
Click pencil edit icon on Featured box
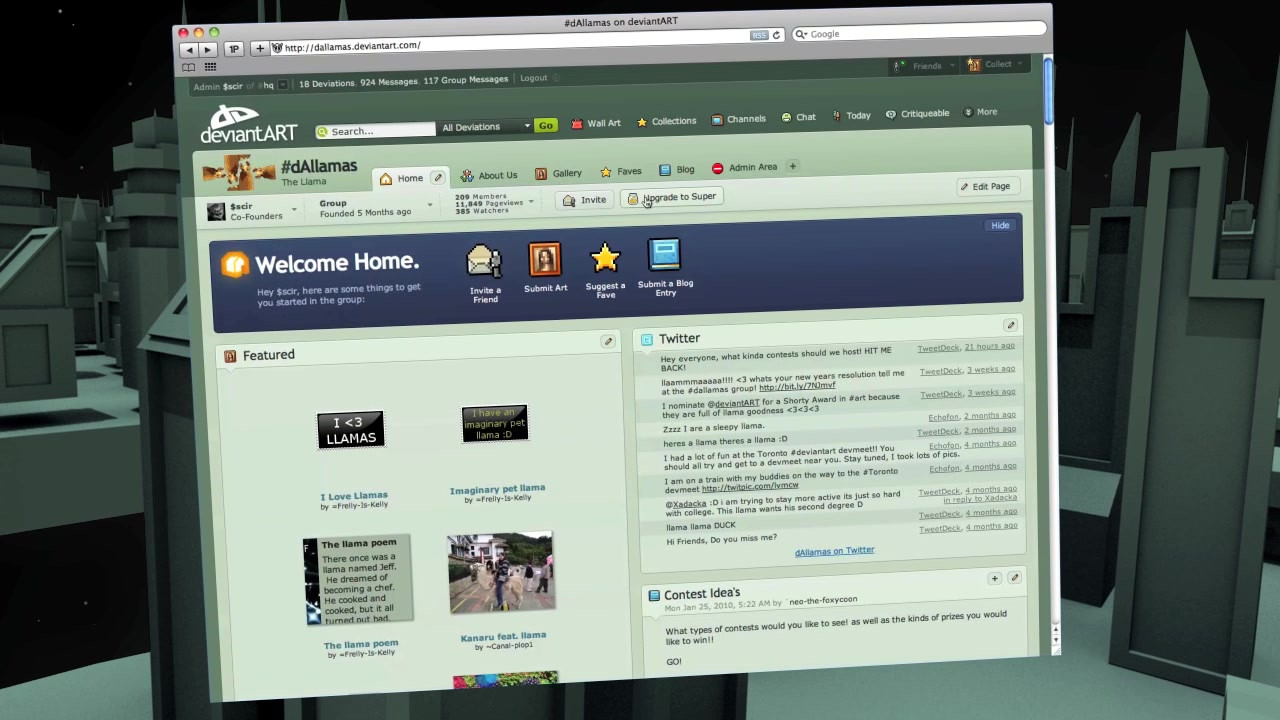[608, 342]
